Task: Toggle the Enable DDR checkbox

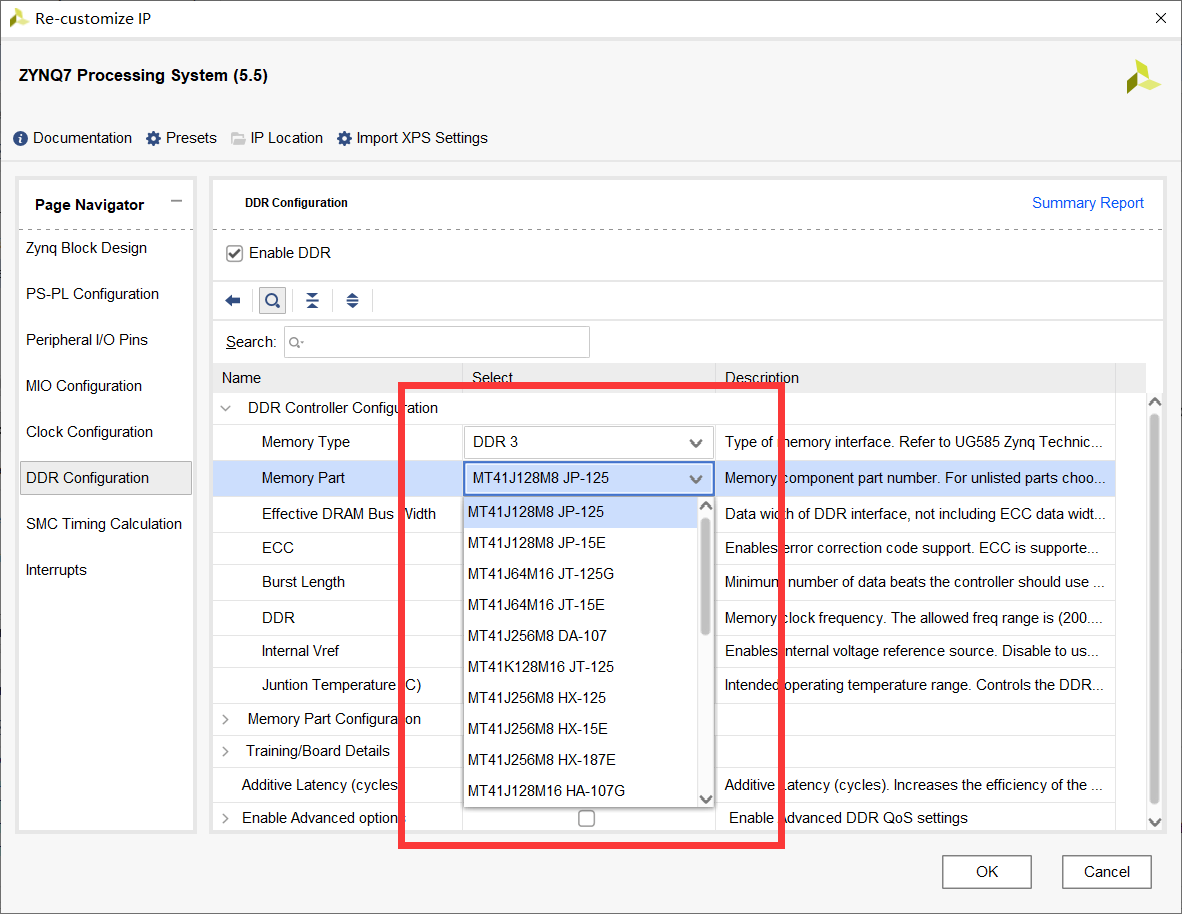Action: pyautogui.click(x=234, y=253)
